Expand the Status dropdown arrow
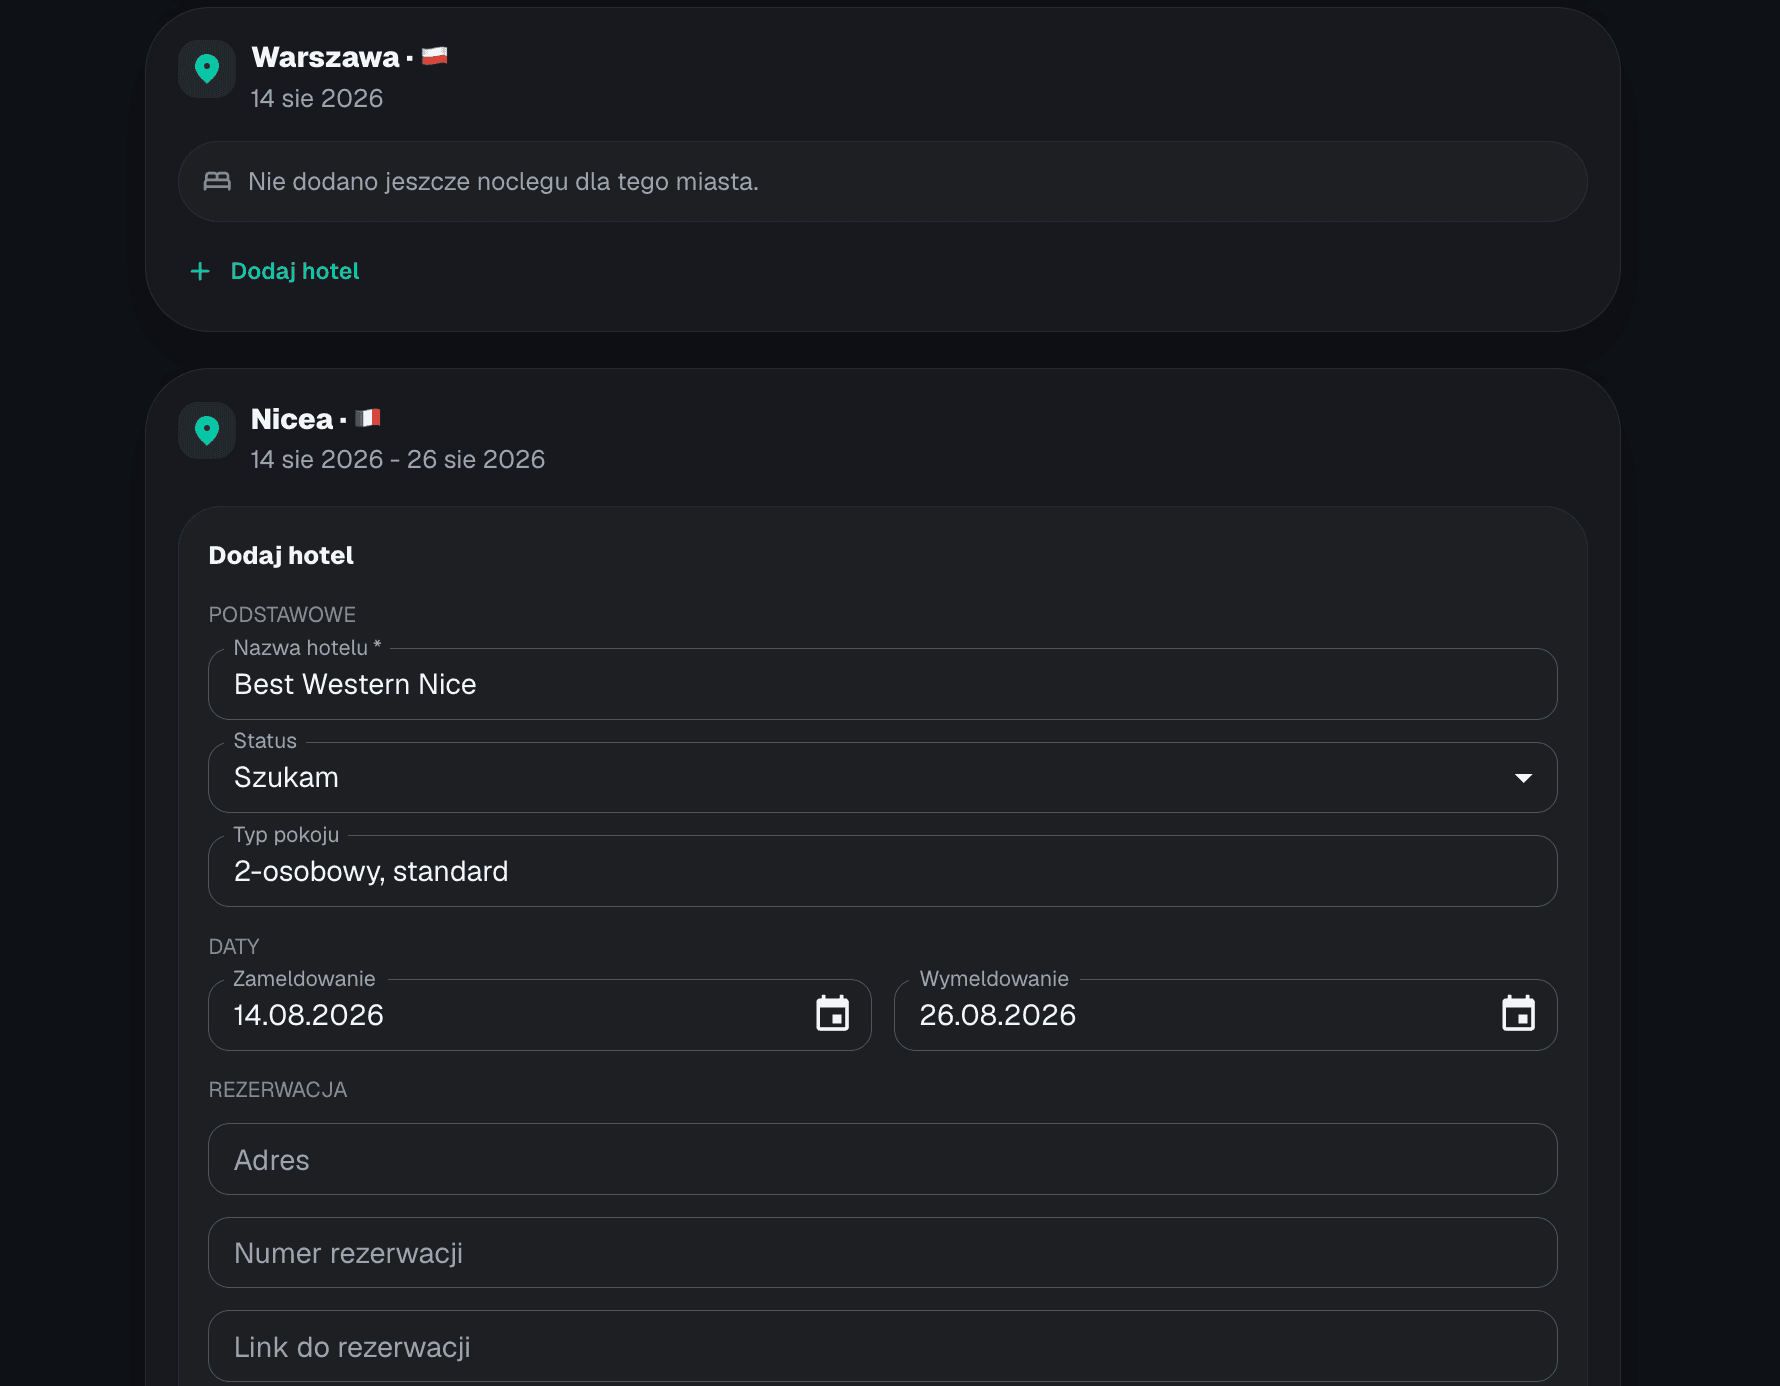Viewport: 1780px width, 1386px height. [1523, 778]
